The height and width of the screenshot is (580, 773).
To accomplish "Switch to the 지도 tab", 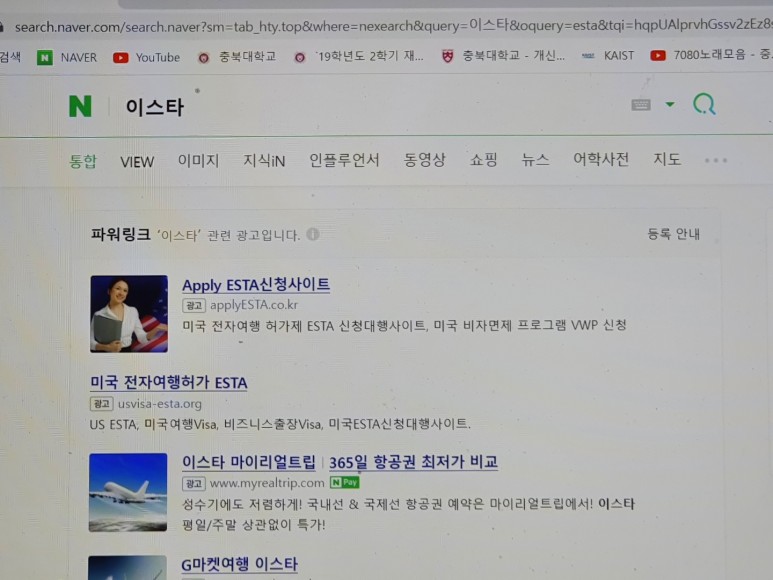I will pyautogui.click(x=667, y=159).
